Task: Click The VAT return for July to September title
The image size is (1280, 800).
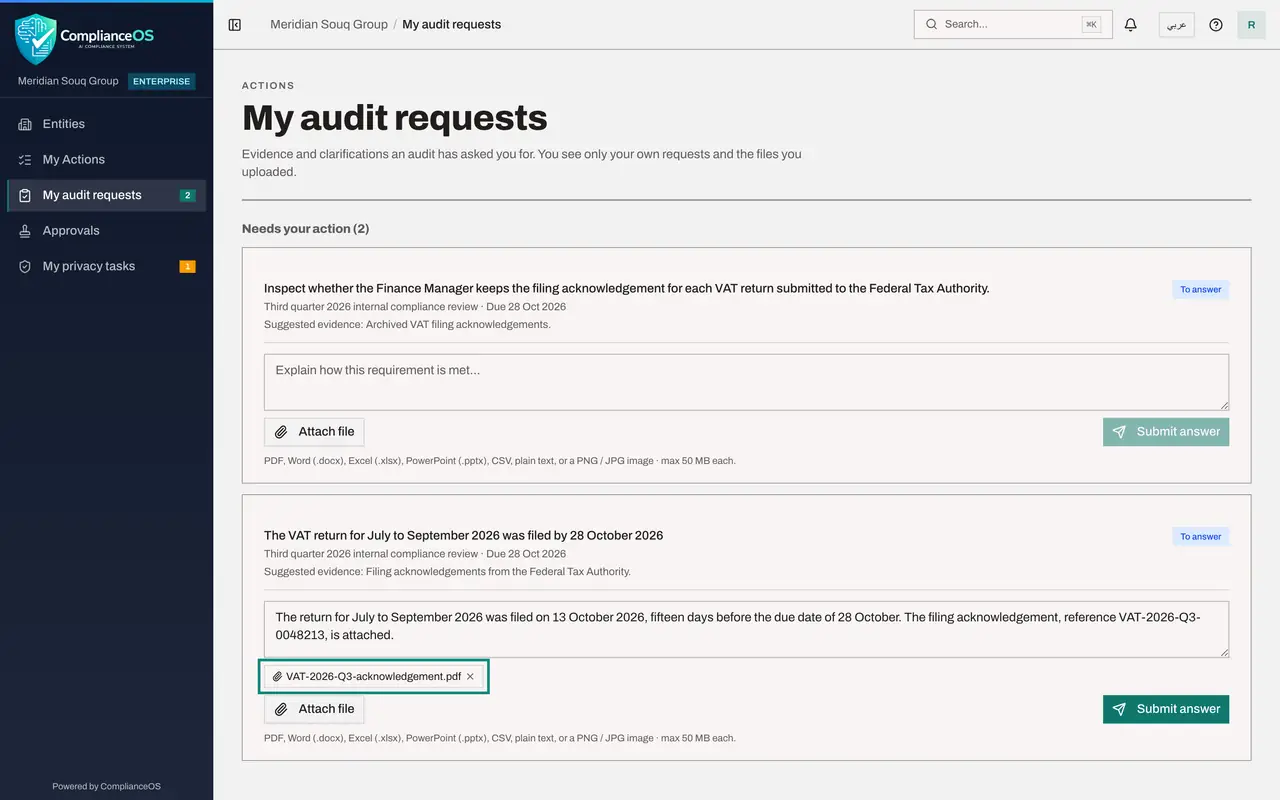Action: click(463, 535)
